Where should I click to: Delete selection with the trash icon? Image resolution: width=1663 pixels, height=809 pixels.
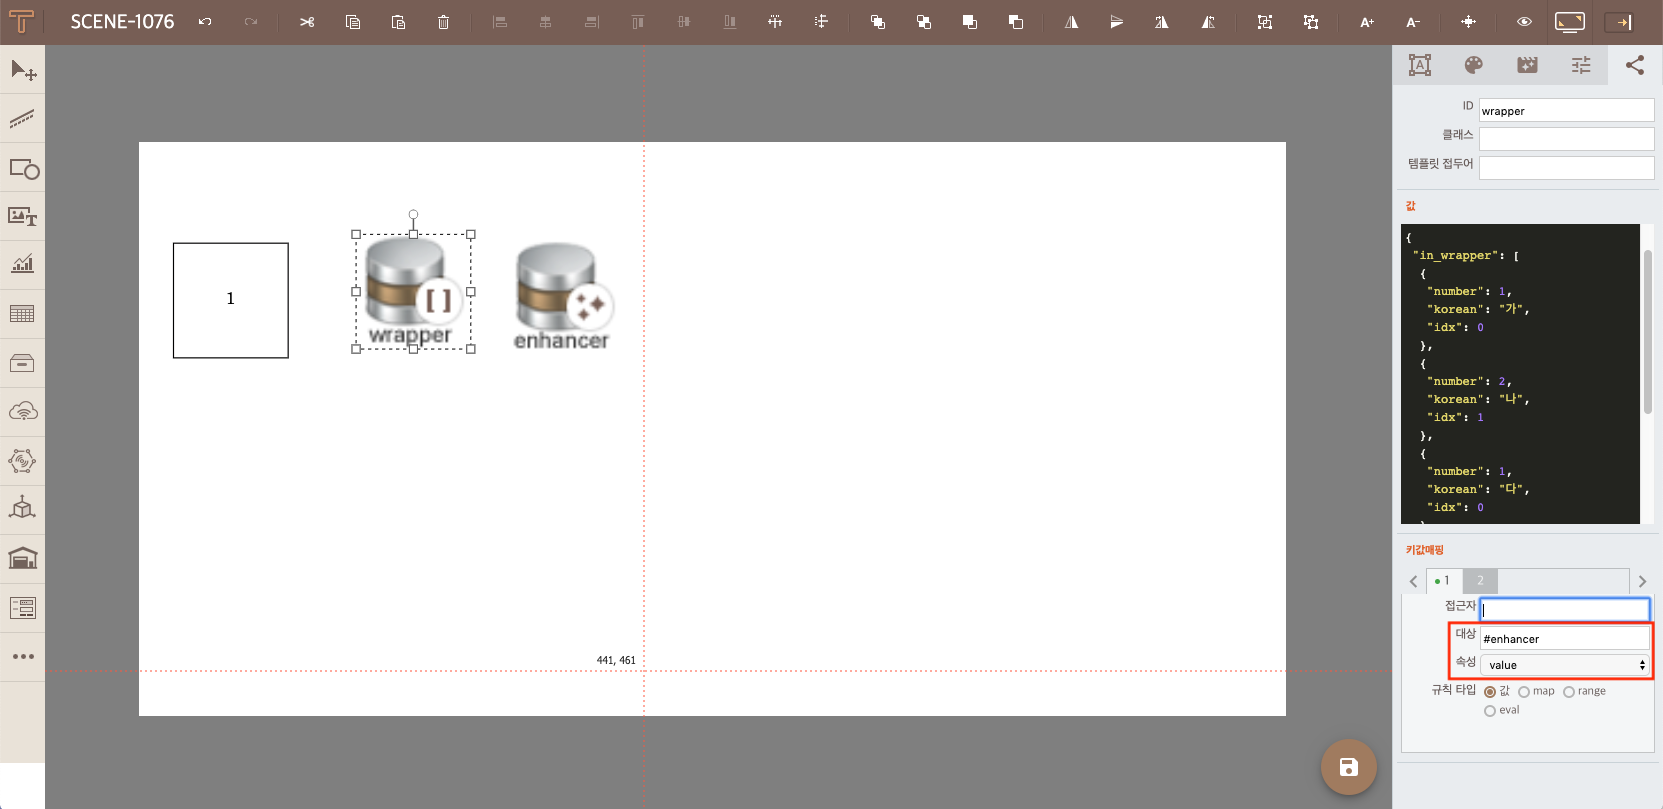444,22
